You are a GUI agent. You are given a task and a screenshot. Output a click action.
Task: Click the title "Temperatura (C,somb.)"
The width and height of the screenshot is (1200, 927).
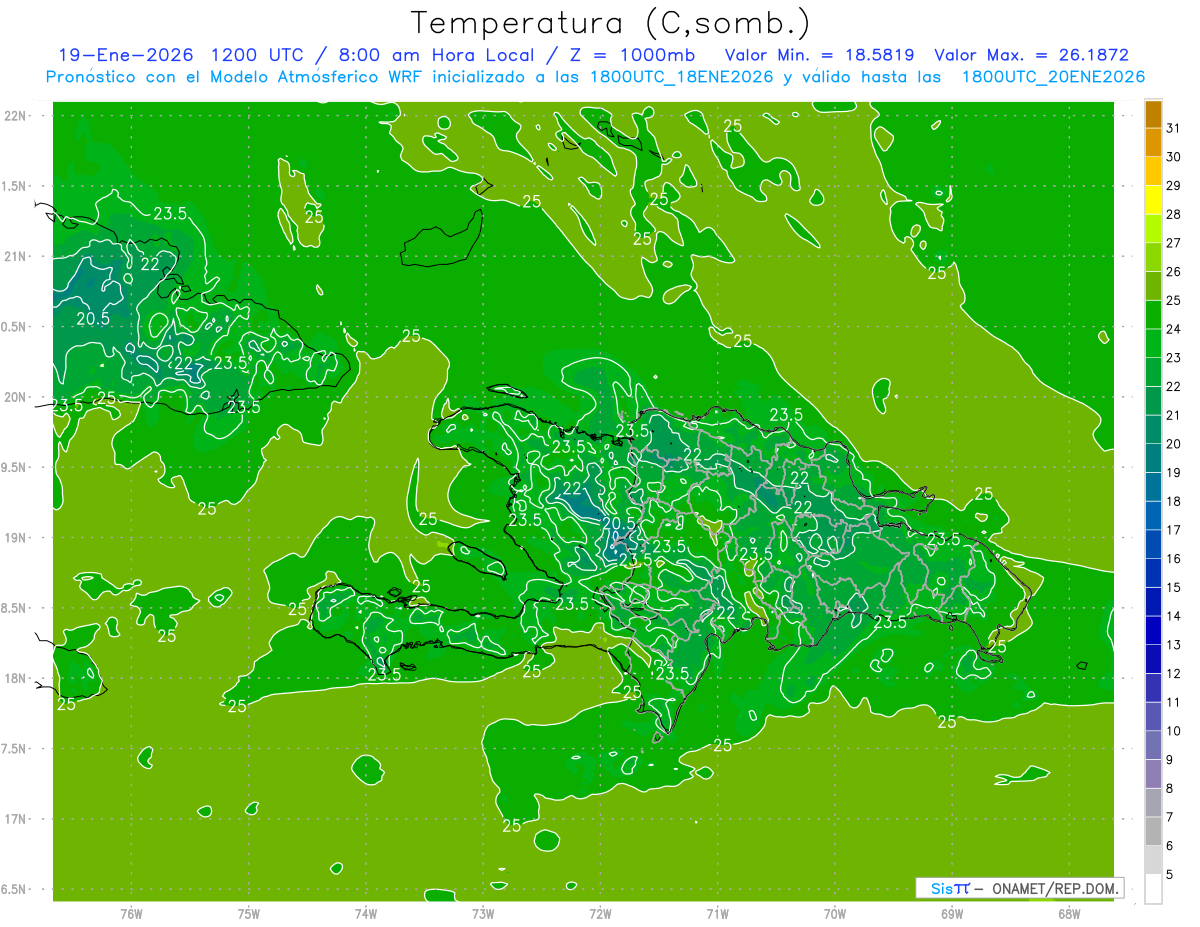click(611, 24)
